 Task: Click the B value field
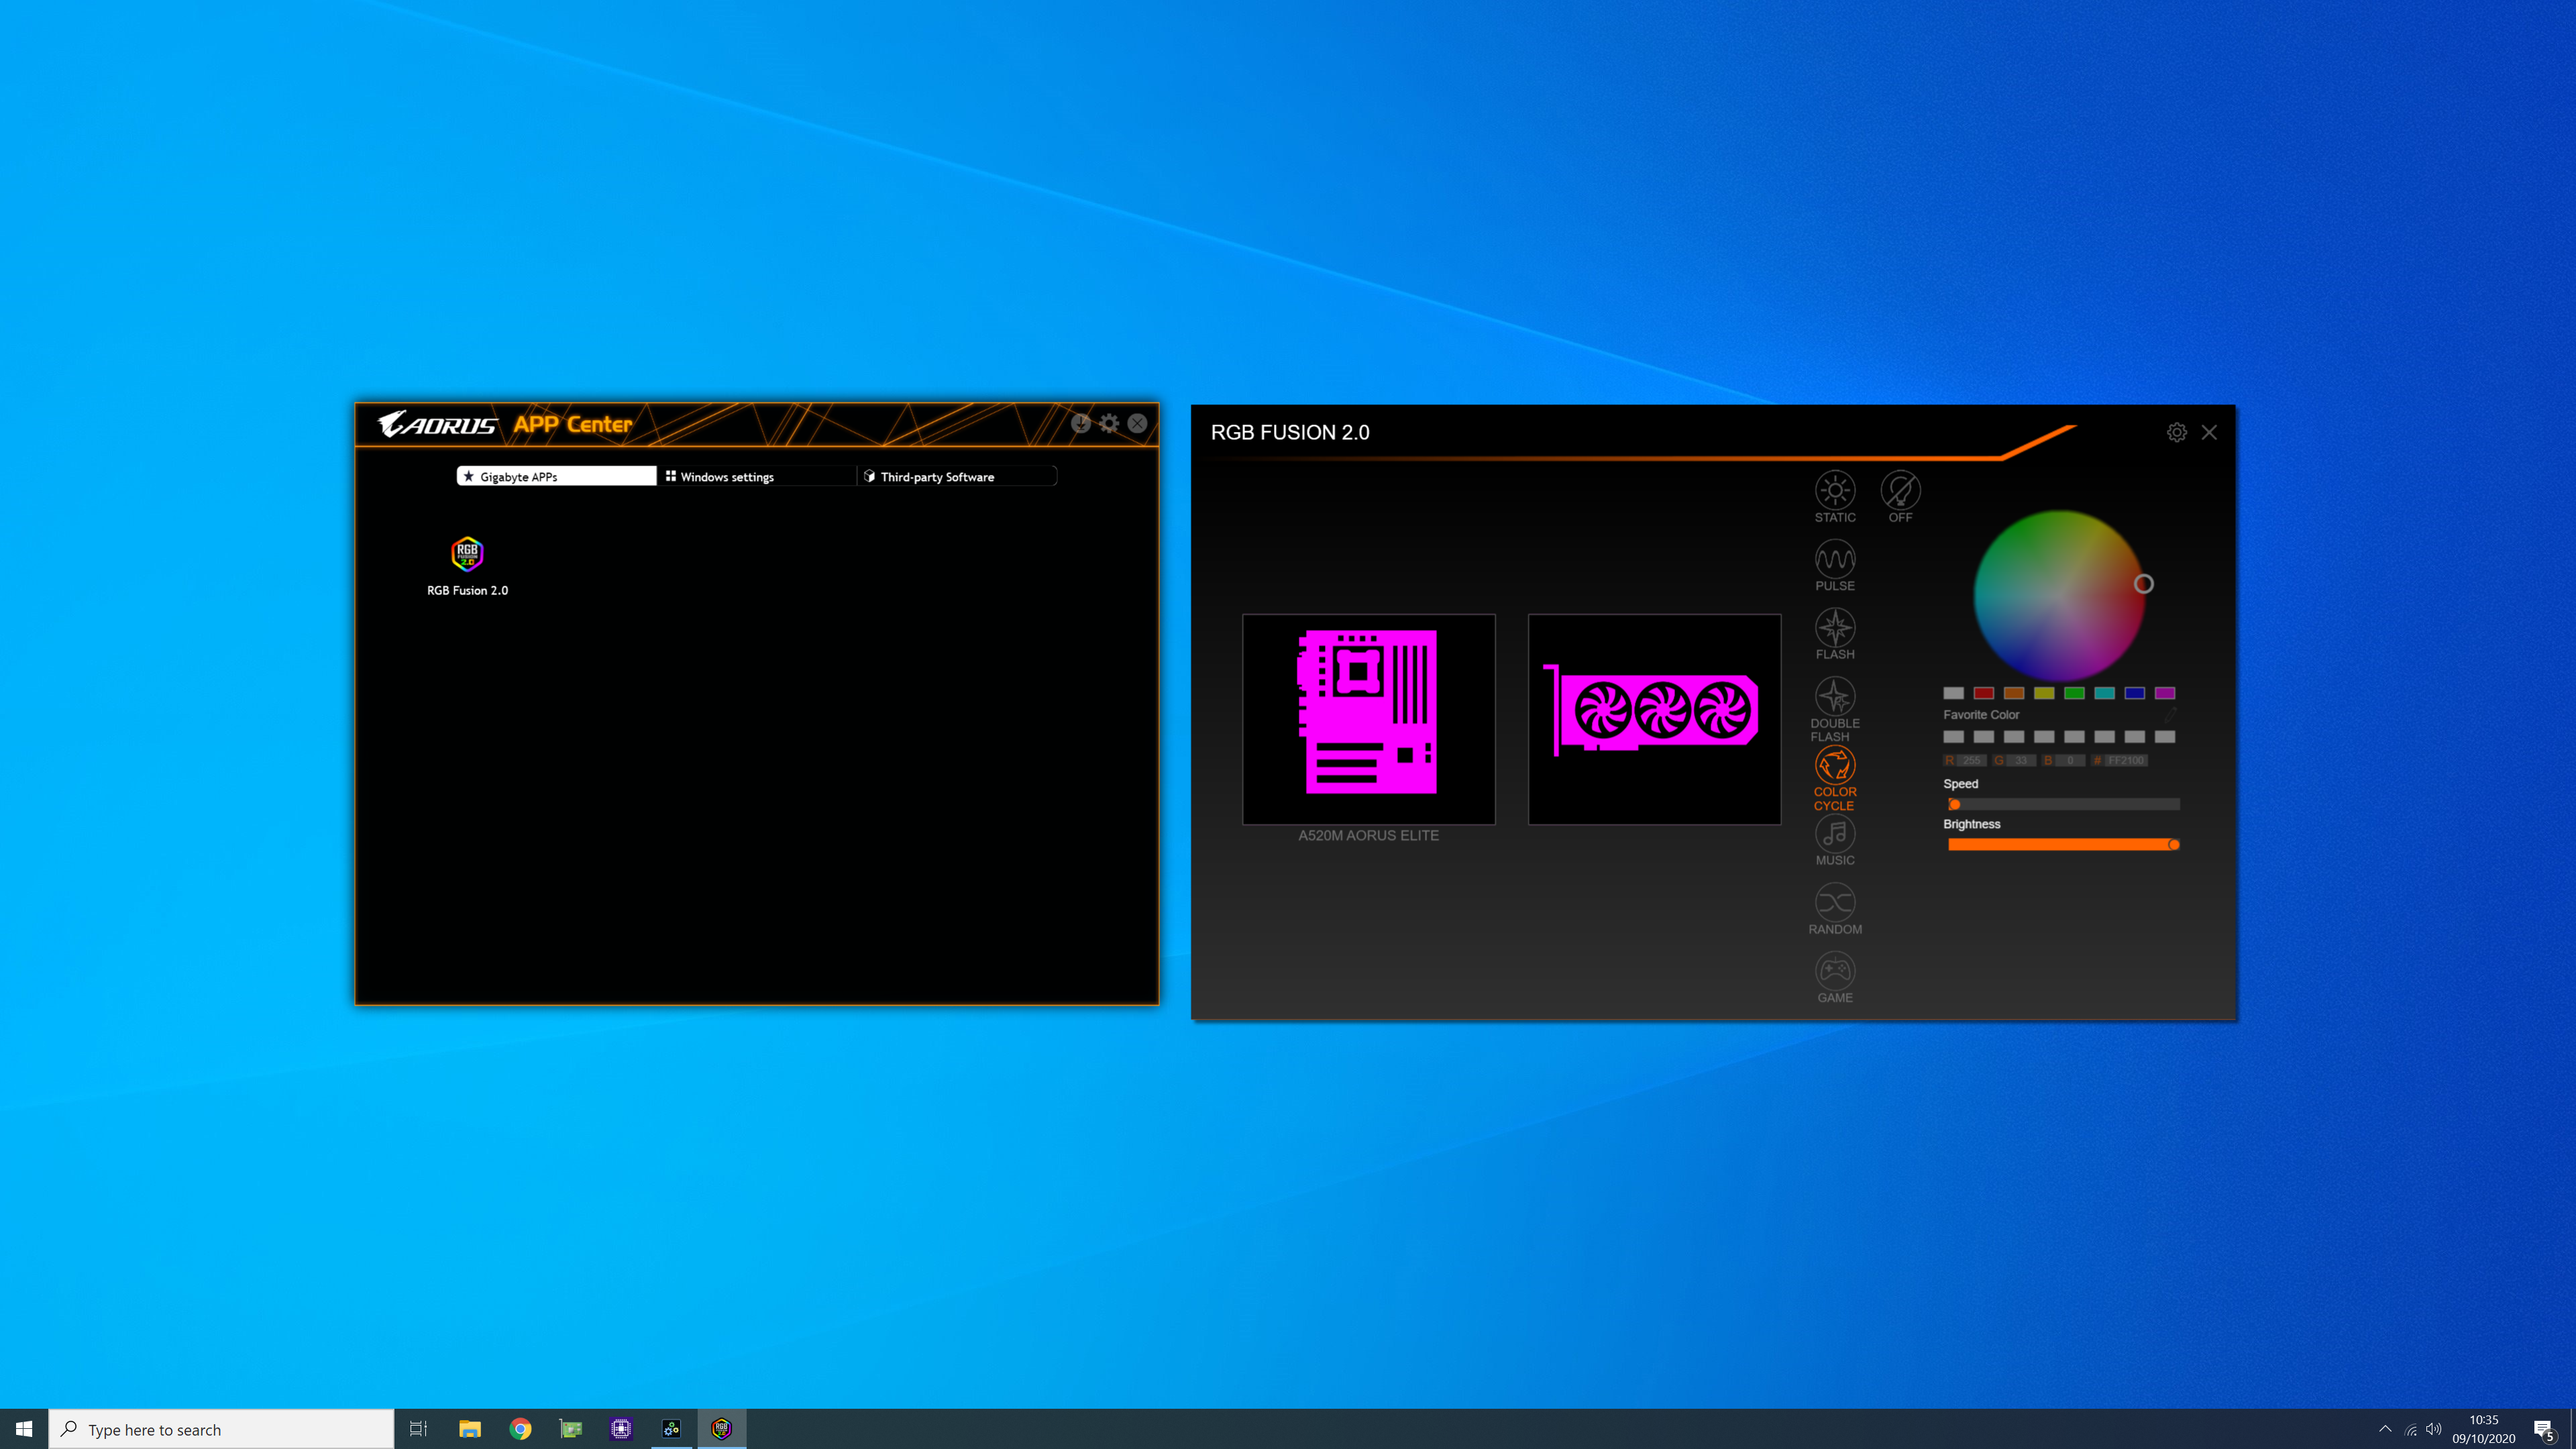click(x=2070, y=760)
